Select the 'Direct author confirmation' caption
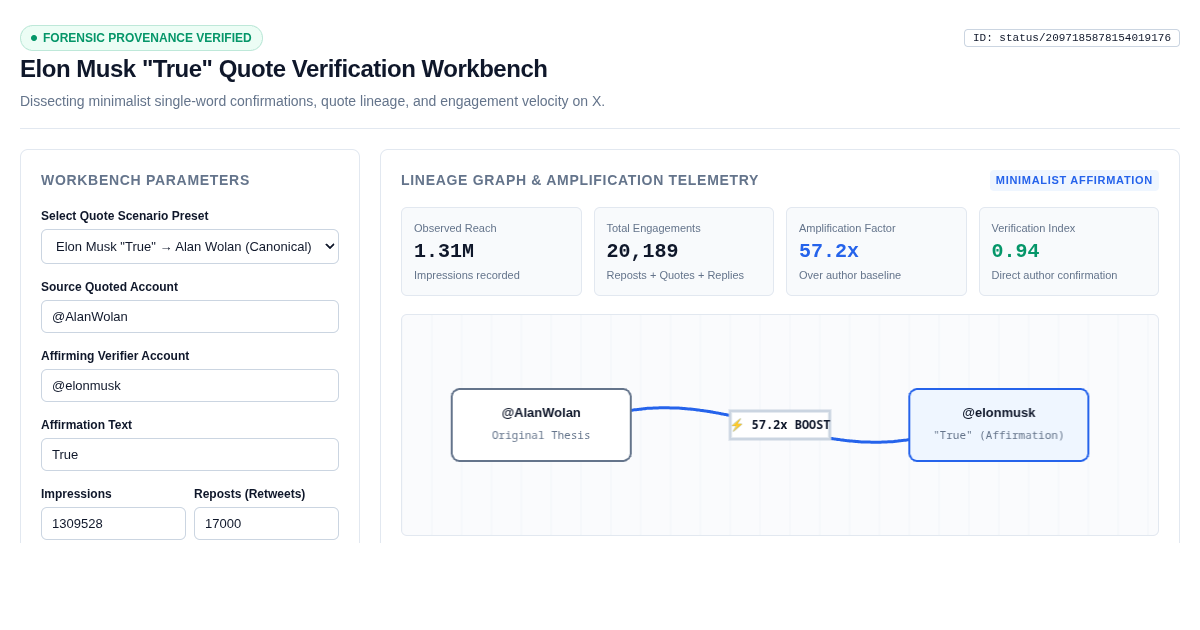This screenshot has width=1200, height=630. [1054, 275]
